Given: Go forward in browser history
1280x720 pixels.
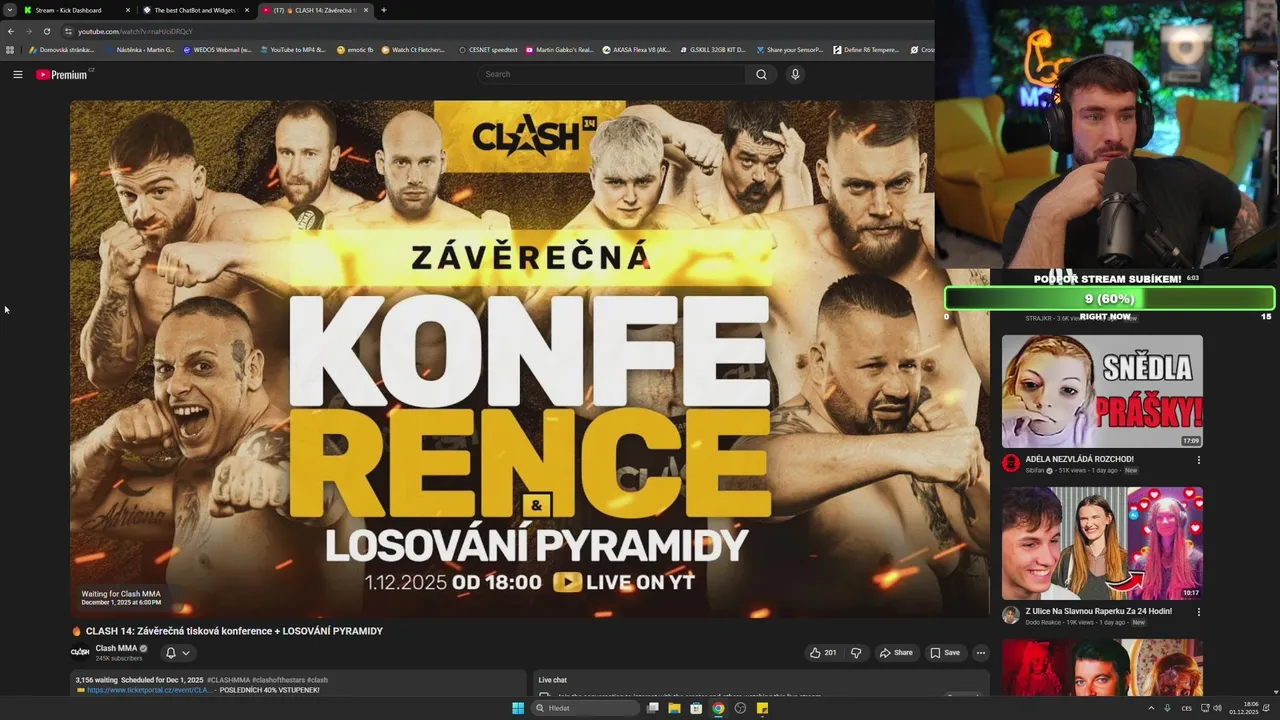Looking at the screenshot, I should [x=28, y=31].
